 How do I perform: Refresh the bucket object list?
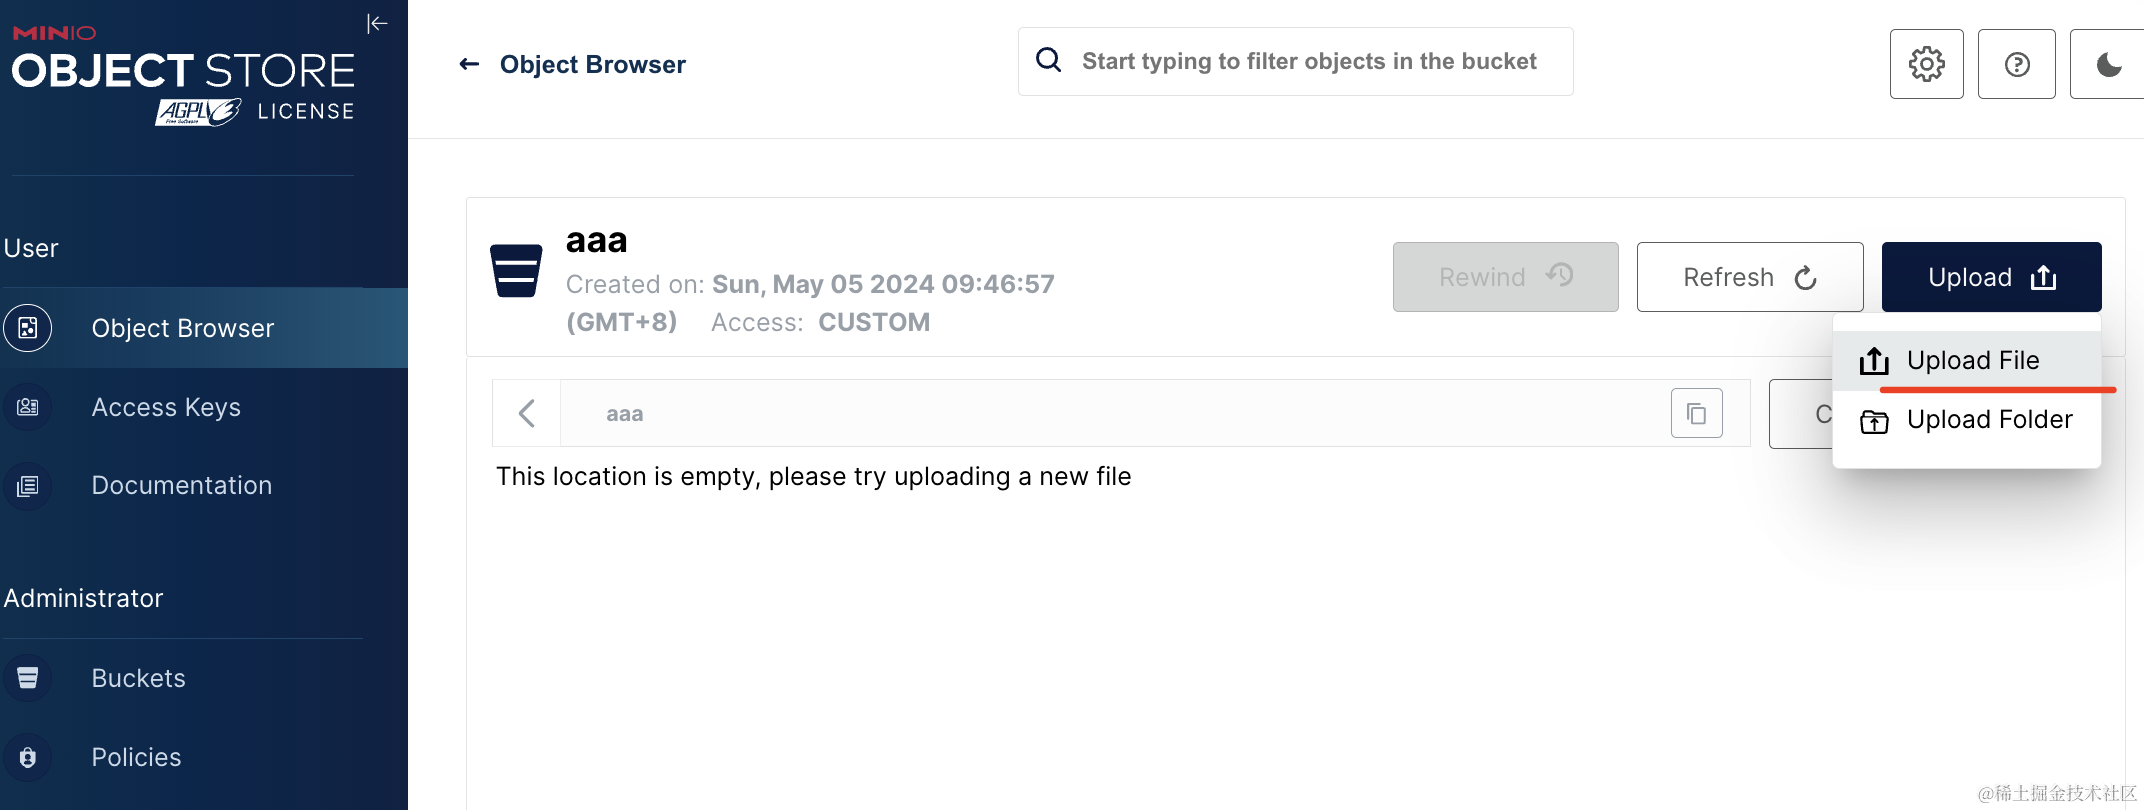(1749, 277)
